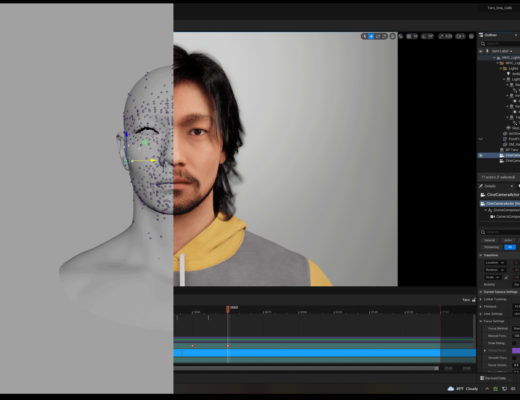Image resolution: width=520 pixels, height=400 pixels.
Task: Toggle world/local coordinate system globe
Action: click(393, 36)
